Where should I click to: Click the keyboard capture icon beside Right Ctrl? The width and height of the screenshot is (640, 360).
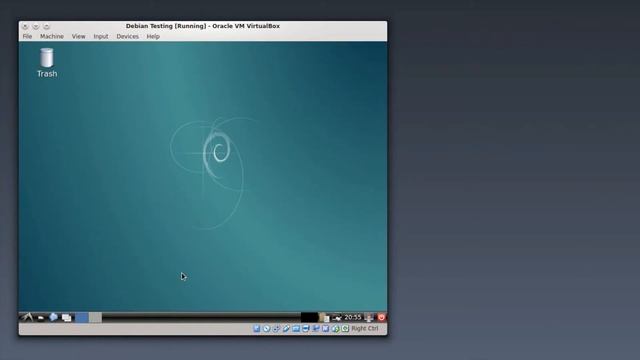click(x=345, y=328)
